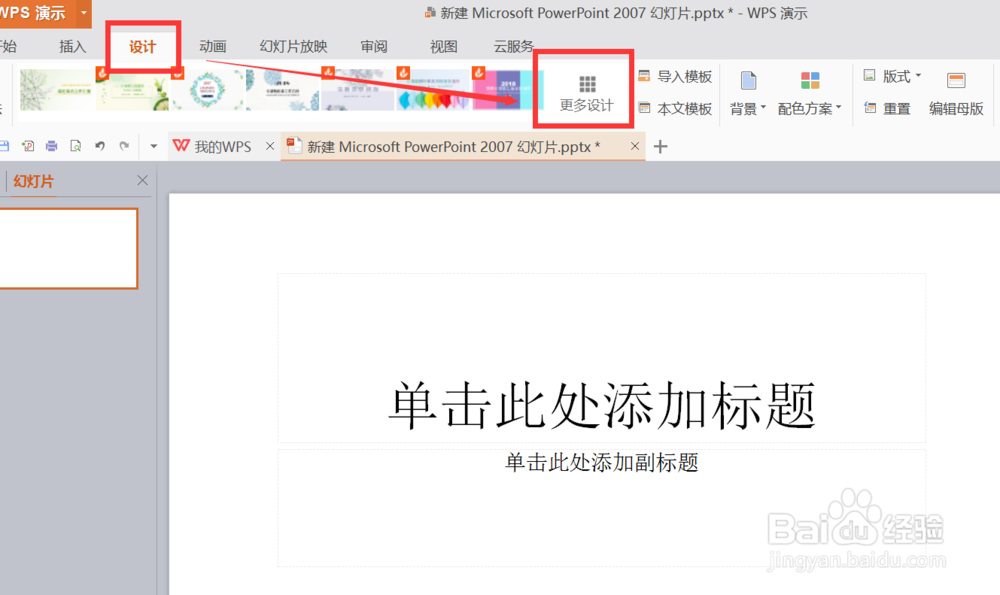Apply the colorful paper fans template
This screenshot has height=595, width=1000.
(433, 89)
